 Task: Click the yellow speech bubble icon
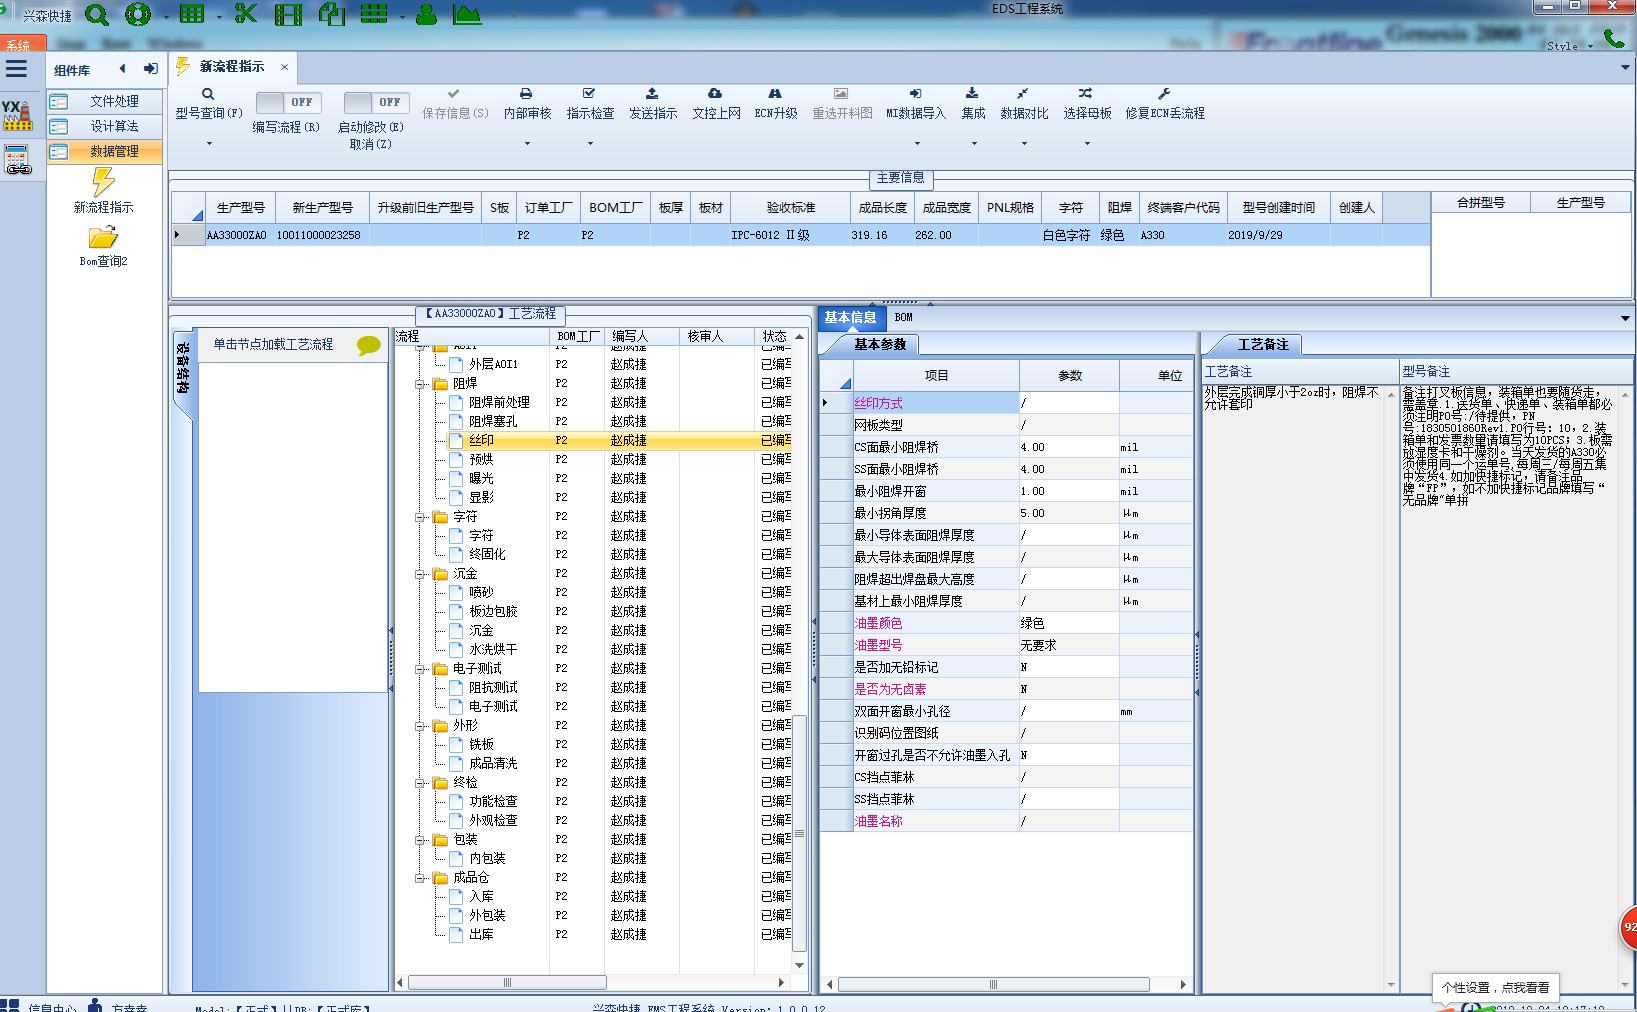tap(369, 345)
